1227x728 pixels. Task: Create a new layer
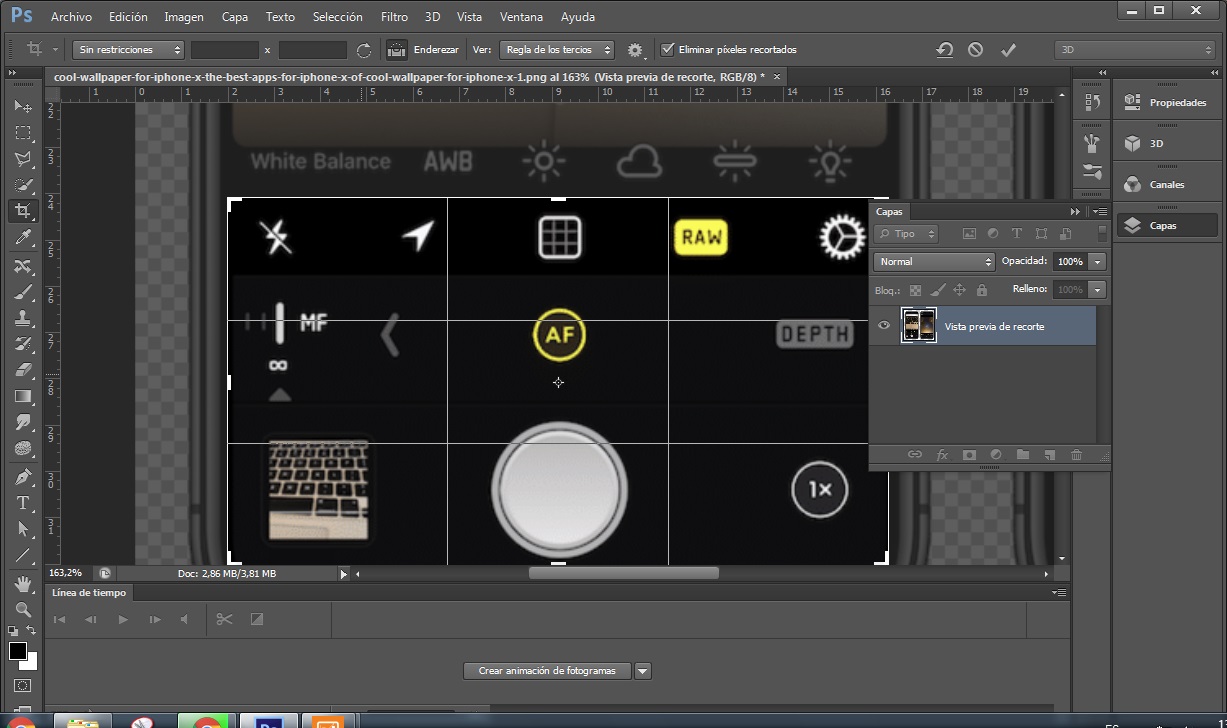(1049, 454)
